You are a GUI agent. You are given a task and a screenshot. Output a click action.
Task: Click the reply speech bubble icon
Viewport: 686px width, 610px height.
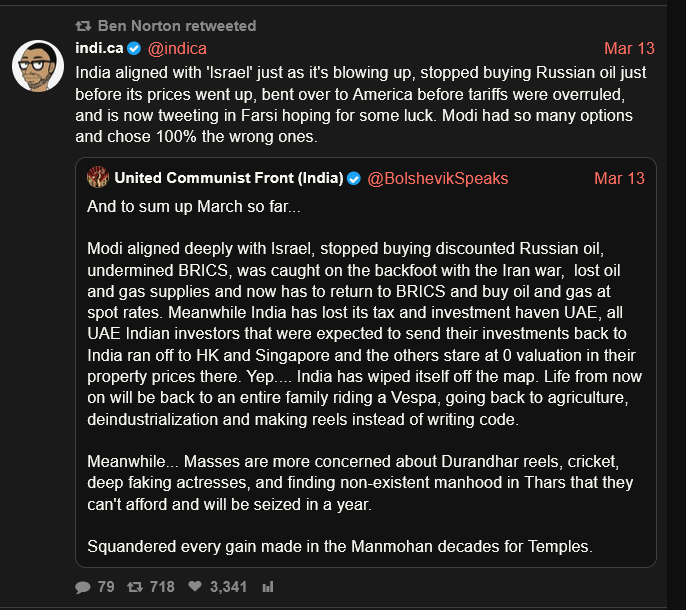tap(82, 586)
